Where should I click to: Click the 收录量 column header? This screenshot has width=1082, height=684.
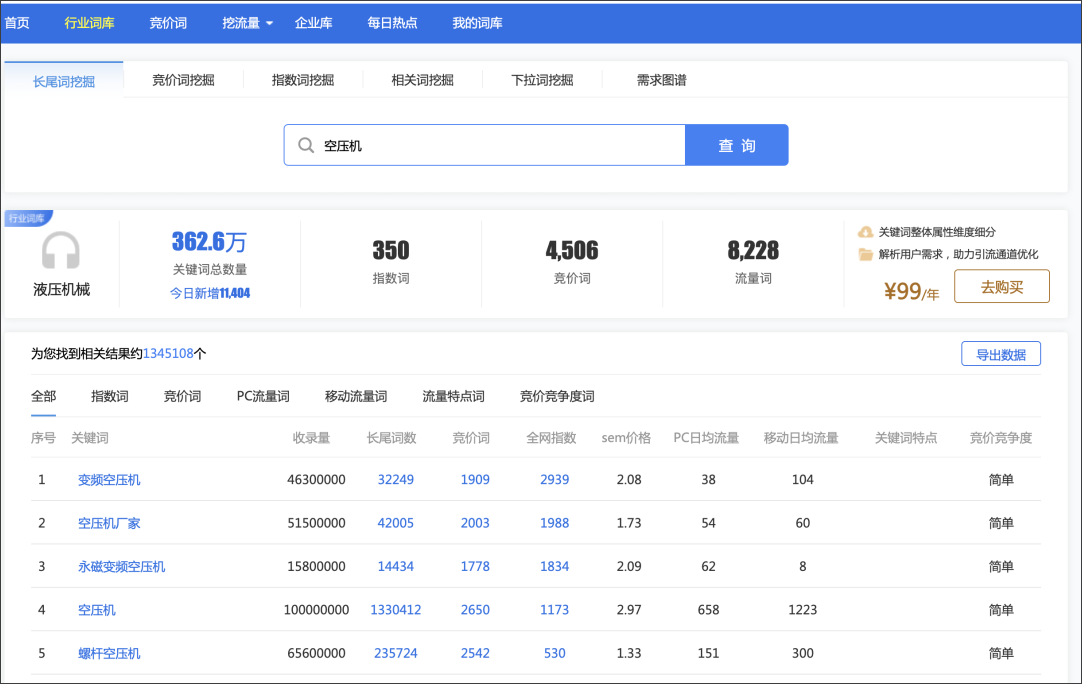coord(311,438)
